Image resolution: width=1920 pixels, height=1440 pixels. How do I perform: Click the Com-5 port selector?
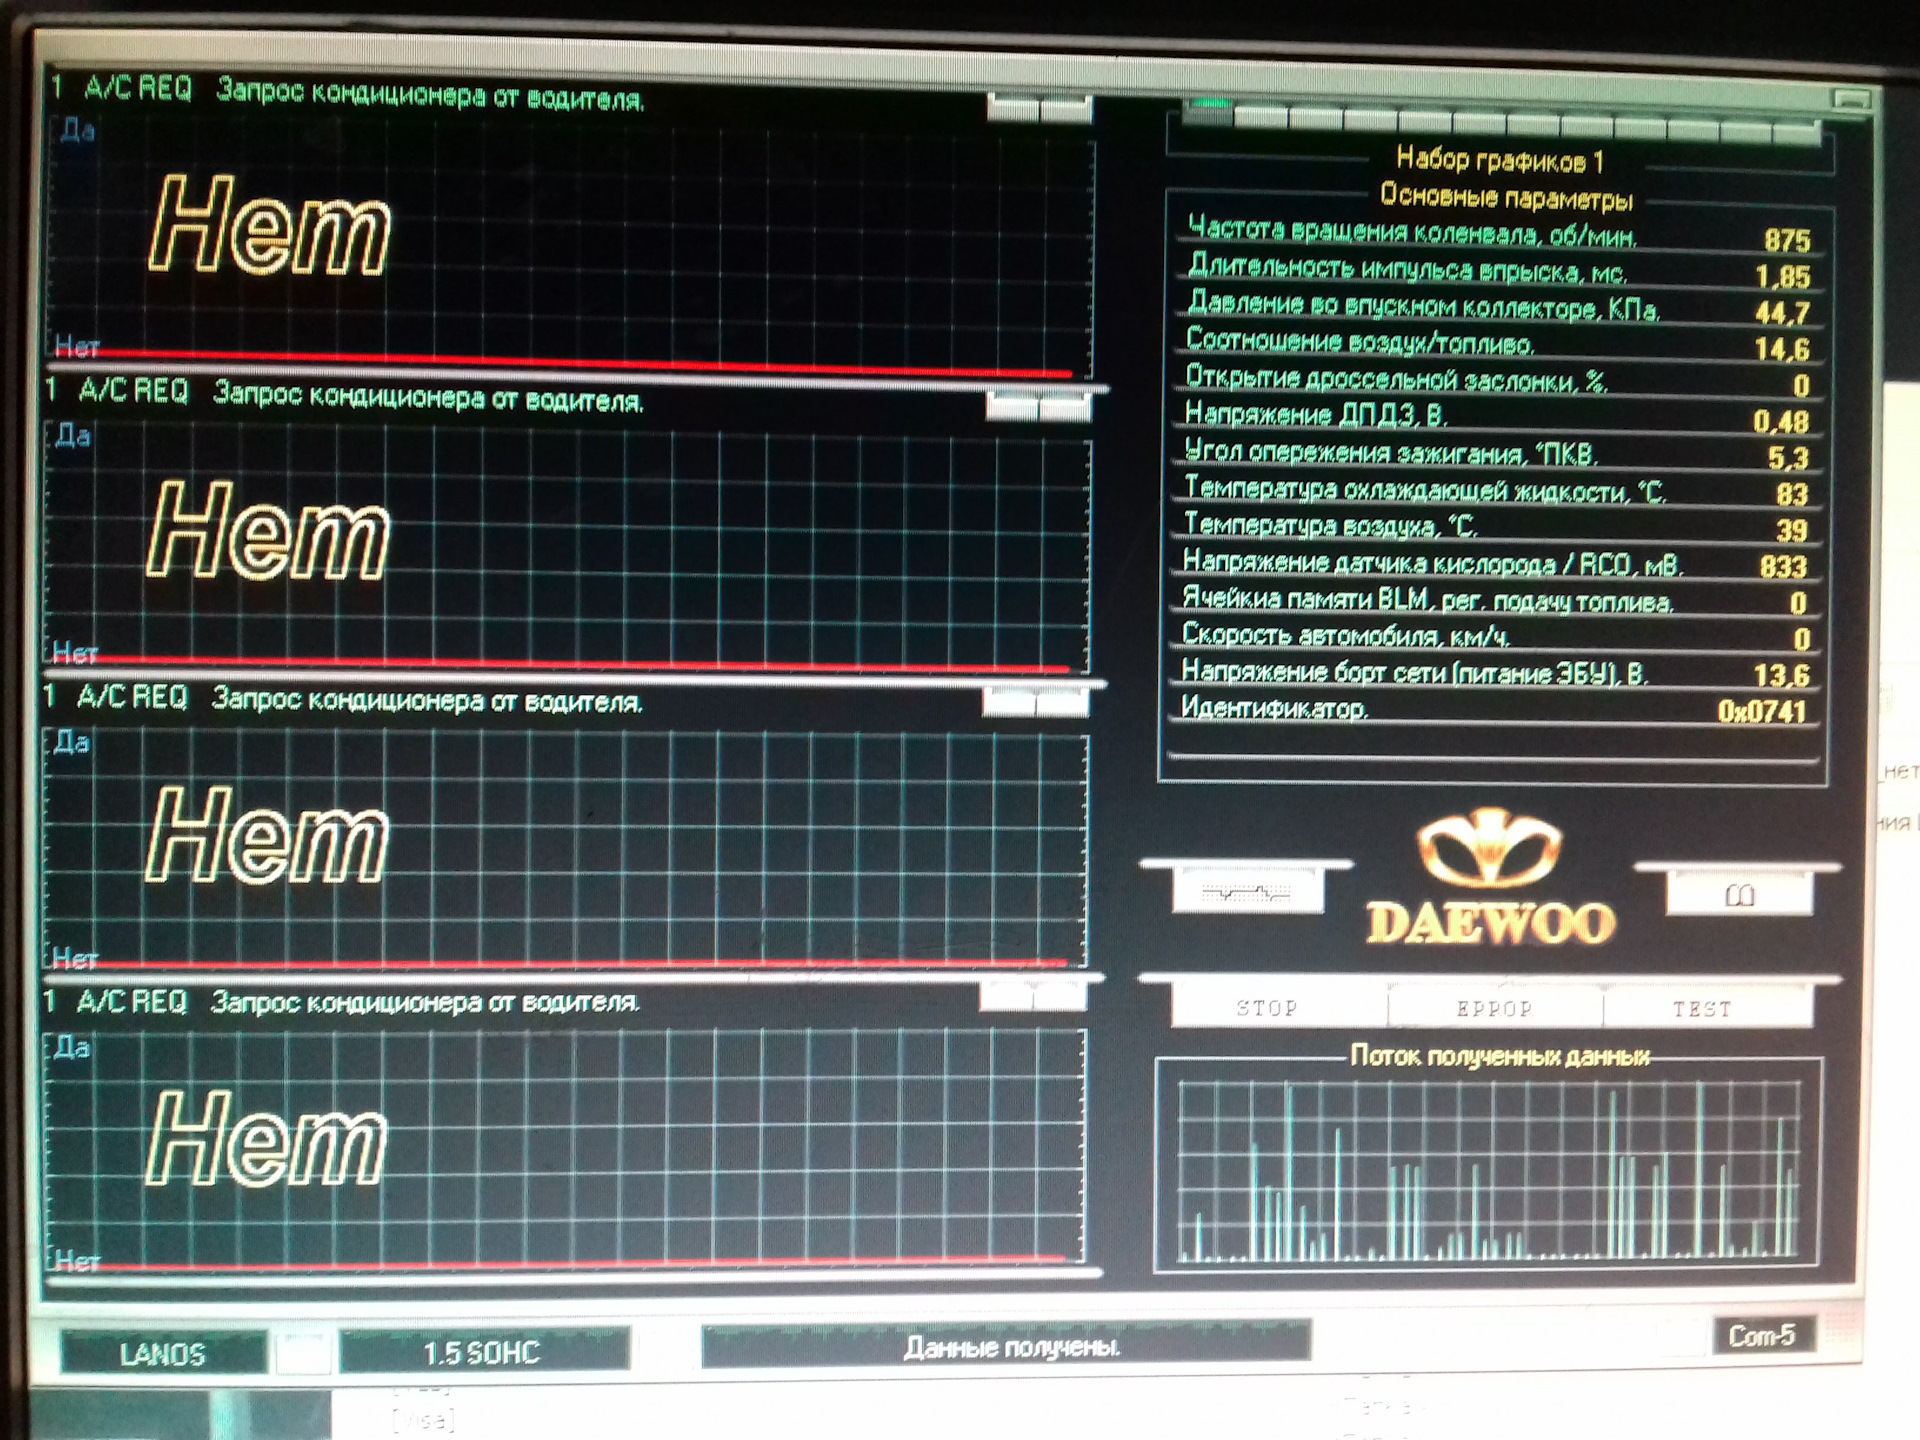tap(1762, 1336)
